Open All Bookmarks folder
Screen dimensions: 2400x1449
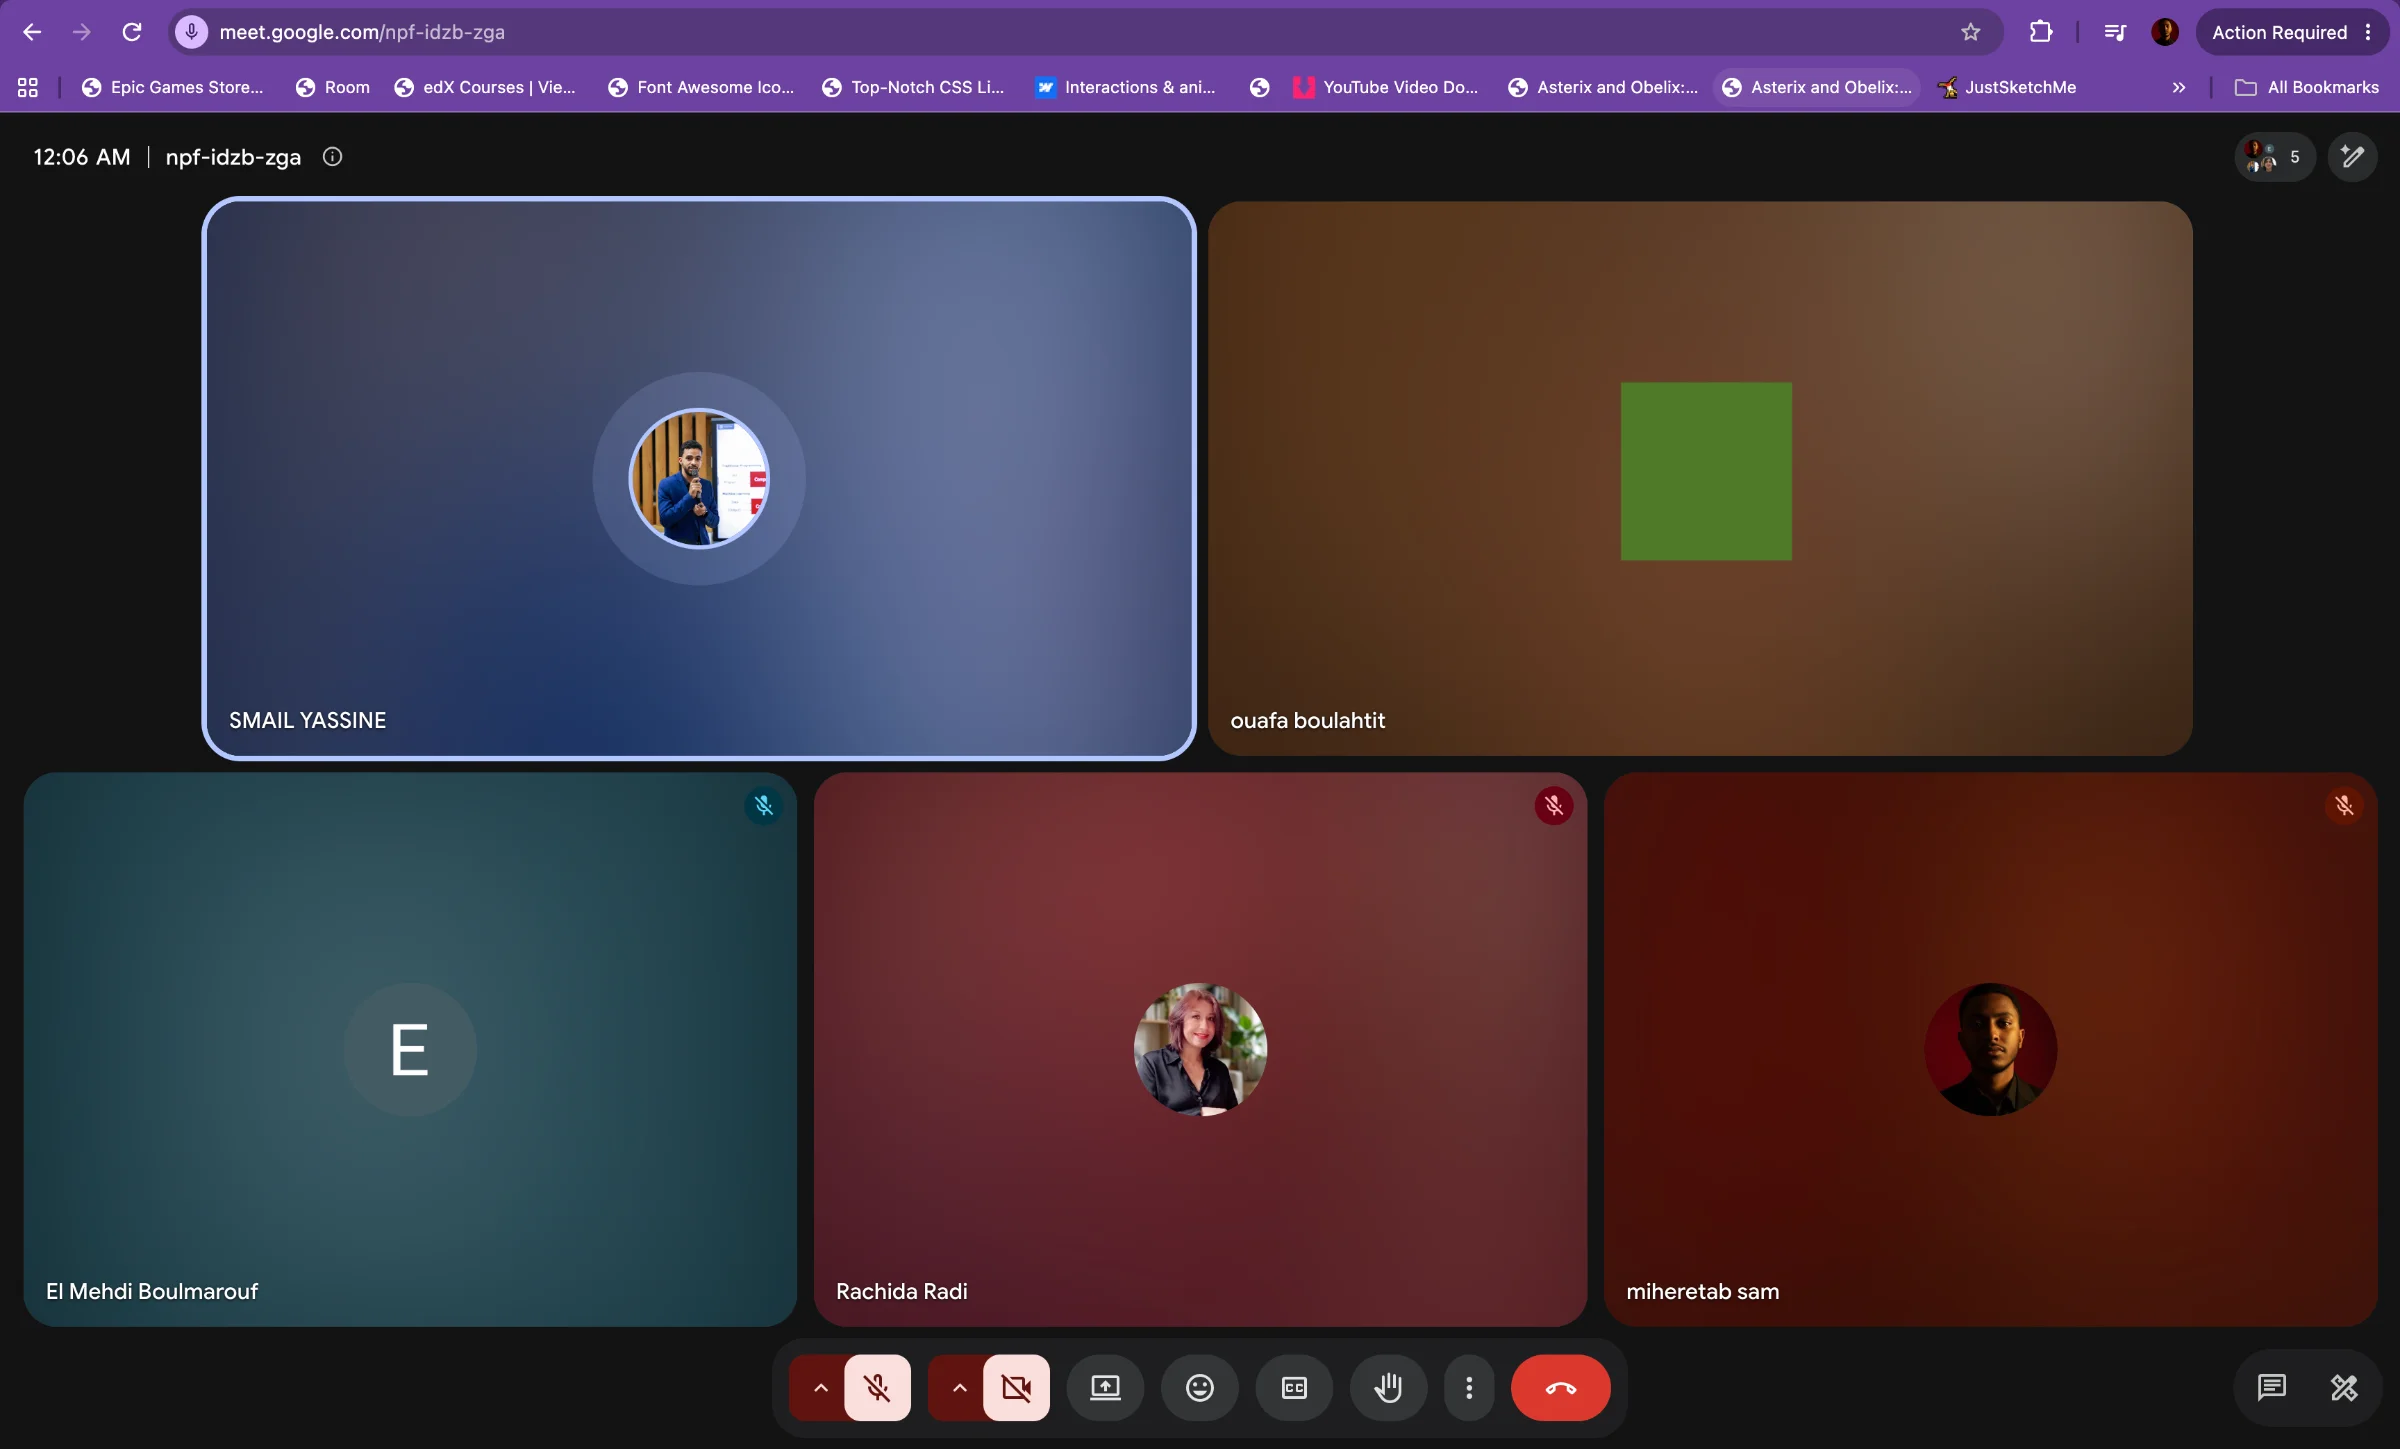2308,87
